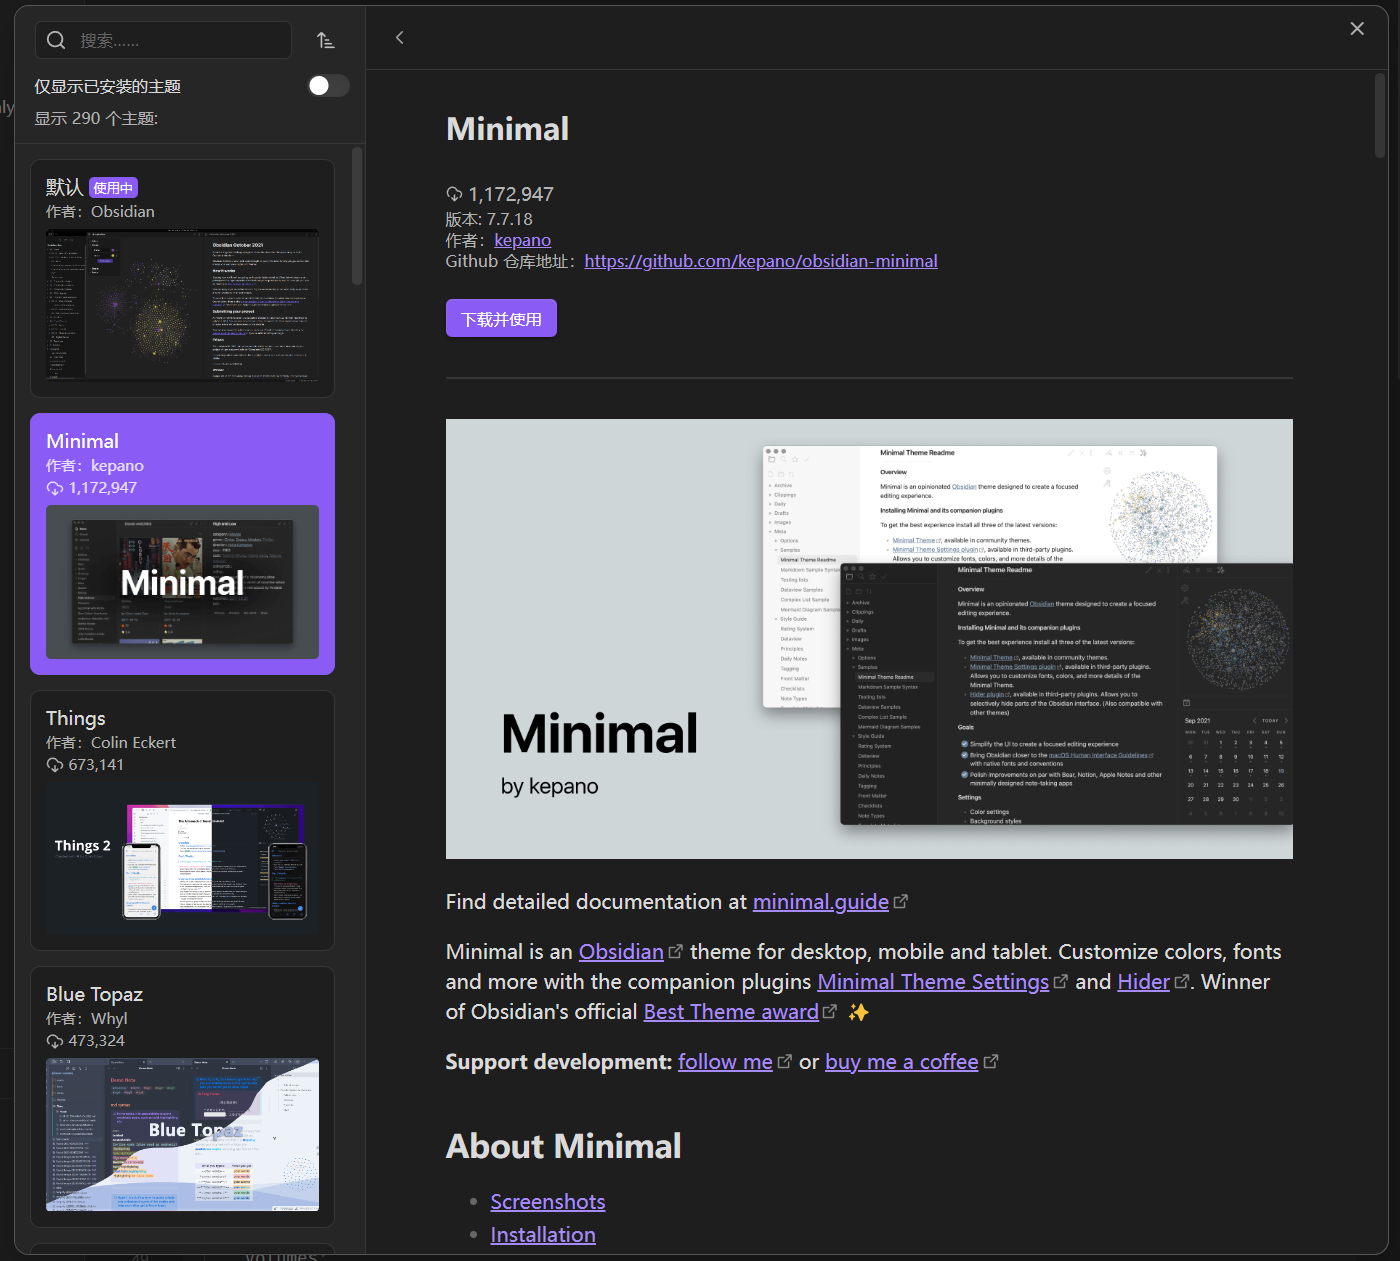Open the Best Theme award link
The image size is (1400, 1261).
click(x=731, y=1012)
